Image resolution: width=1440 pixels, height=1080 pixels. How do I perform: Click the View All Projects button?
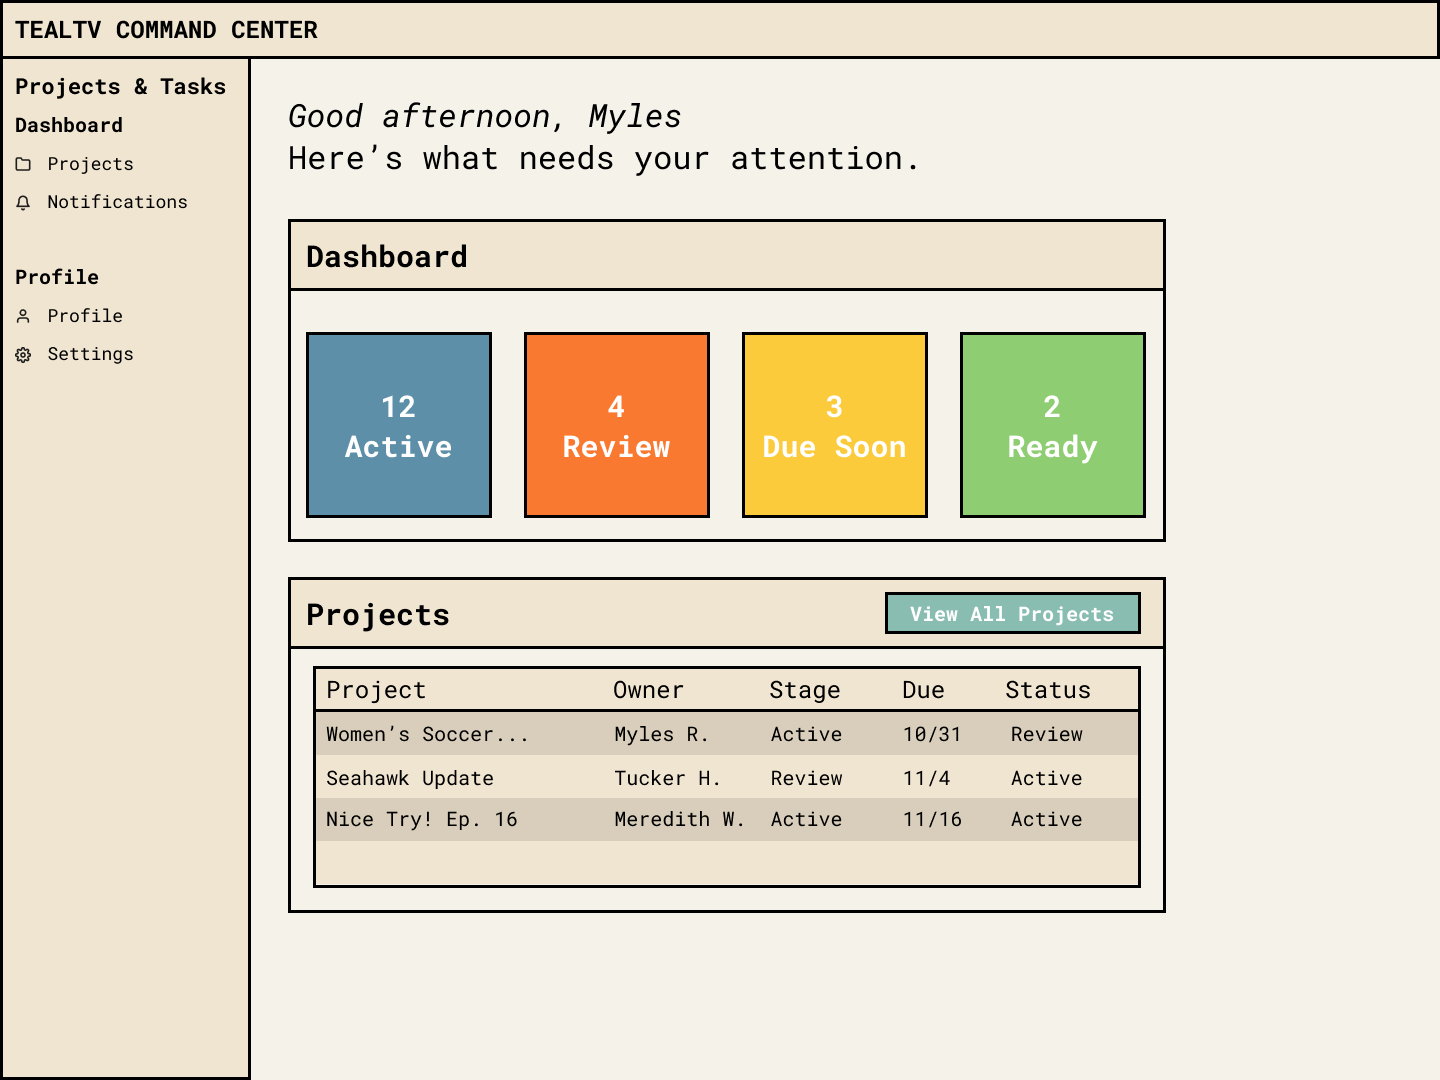pyautogui.click(x=1012, y=614)
